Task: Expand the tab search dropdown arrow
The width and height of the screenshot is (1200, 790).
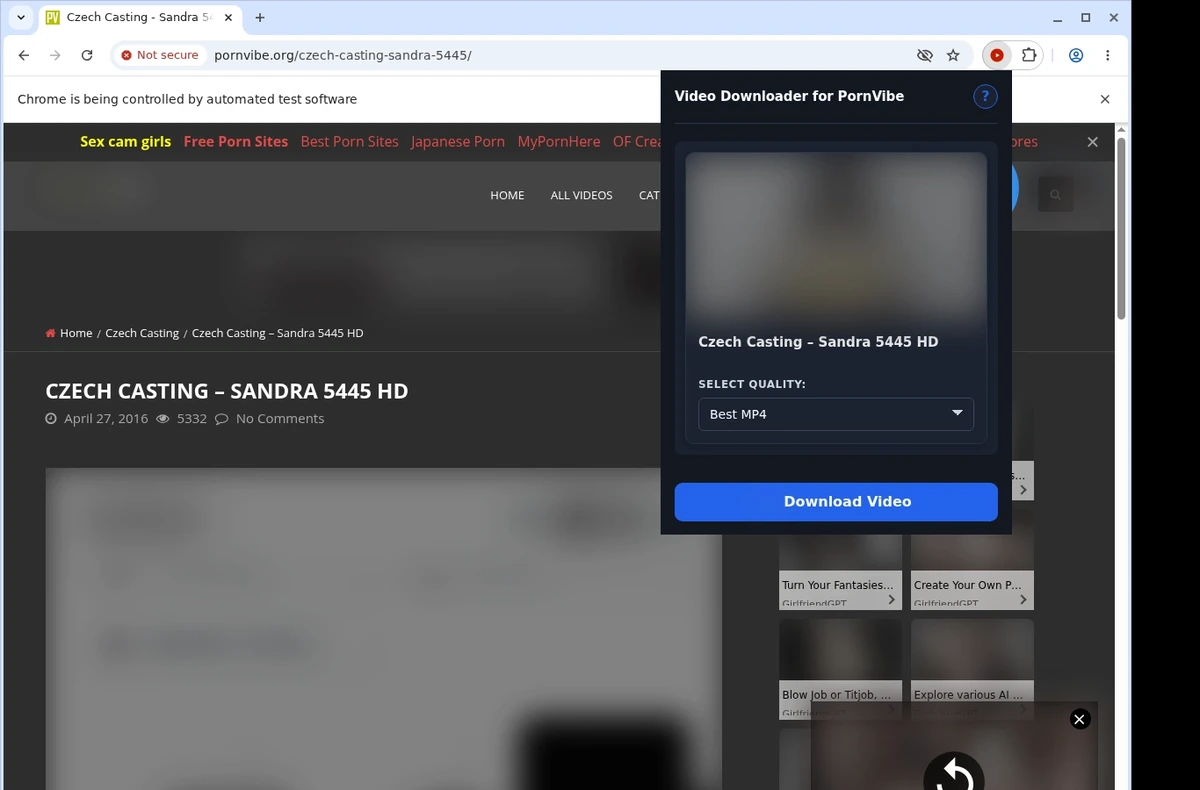Action: pyautogui.click(x=21, y=18)
